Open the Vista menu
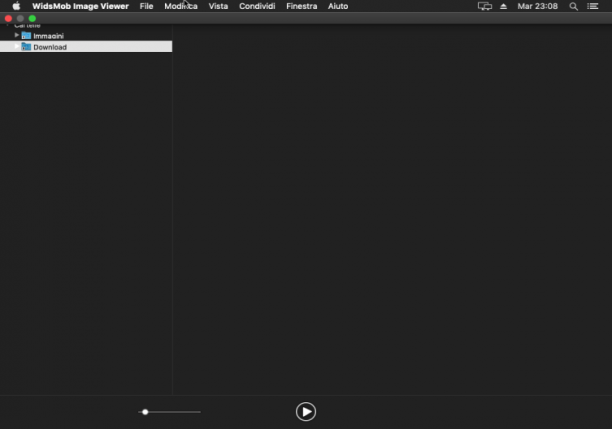 [218, 6]
